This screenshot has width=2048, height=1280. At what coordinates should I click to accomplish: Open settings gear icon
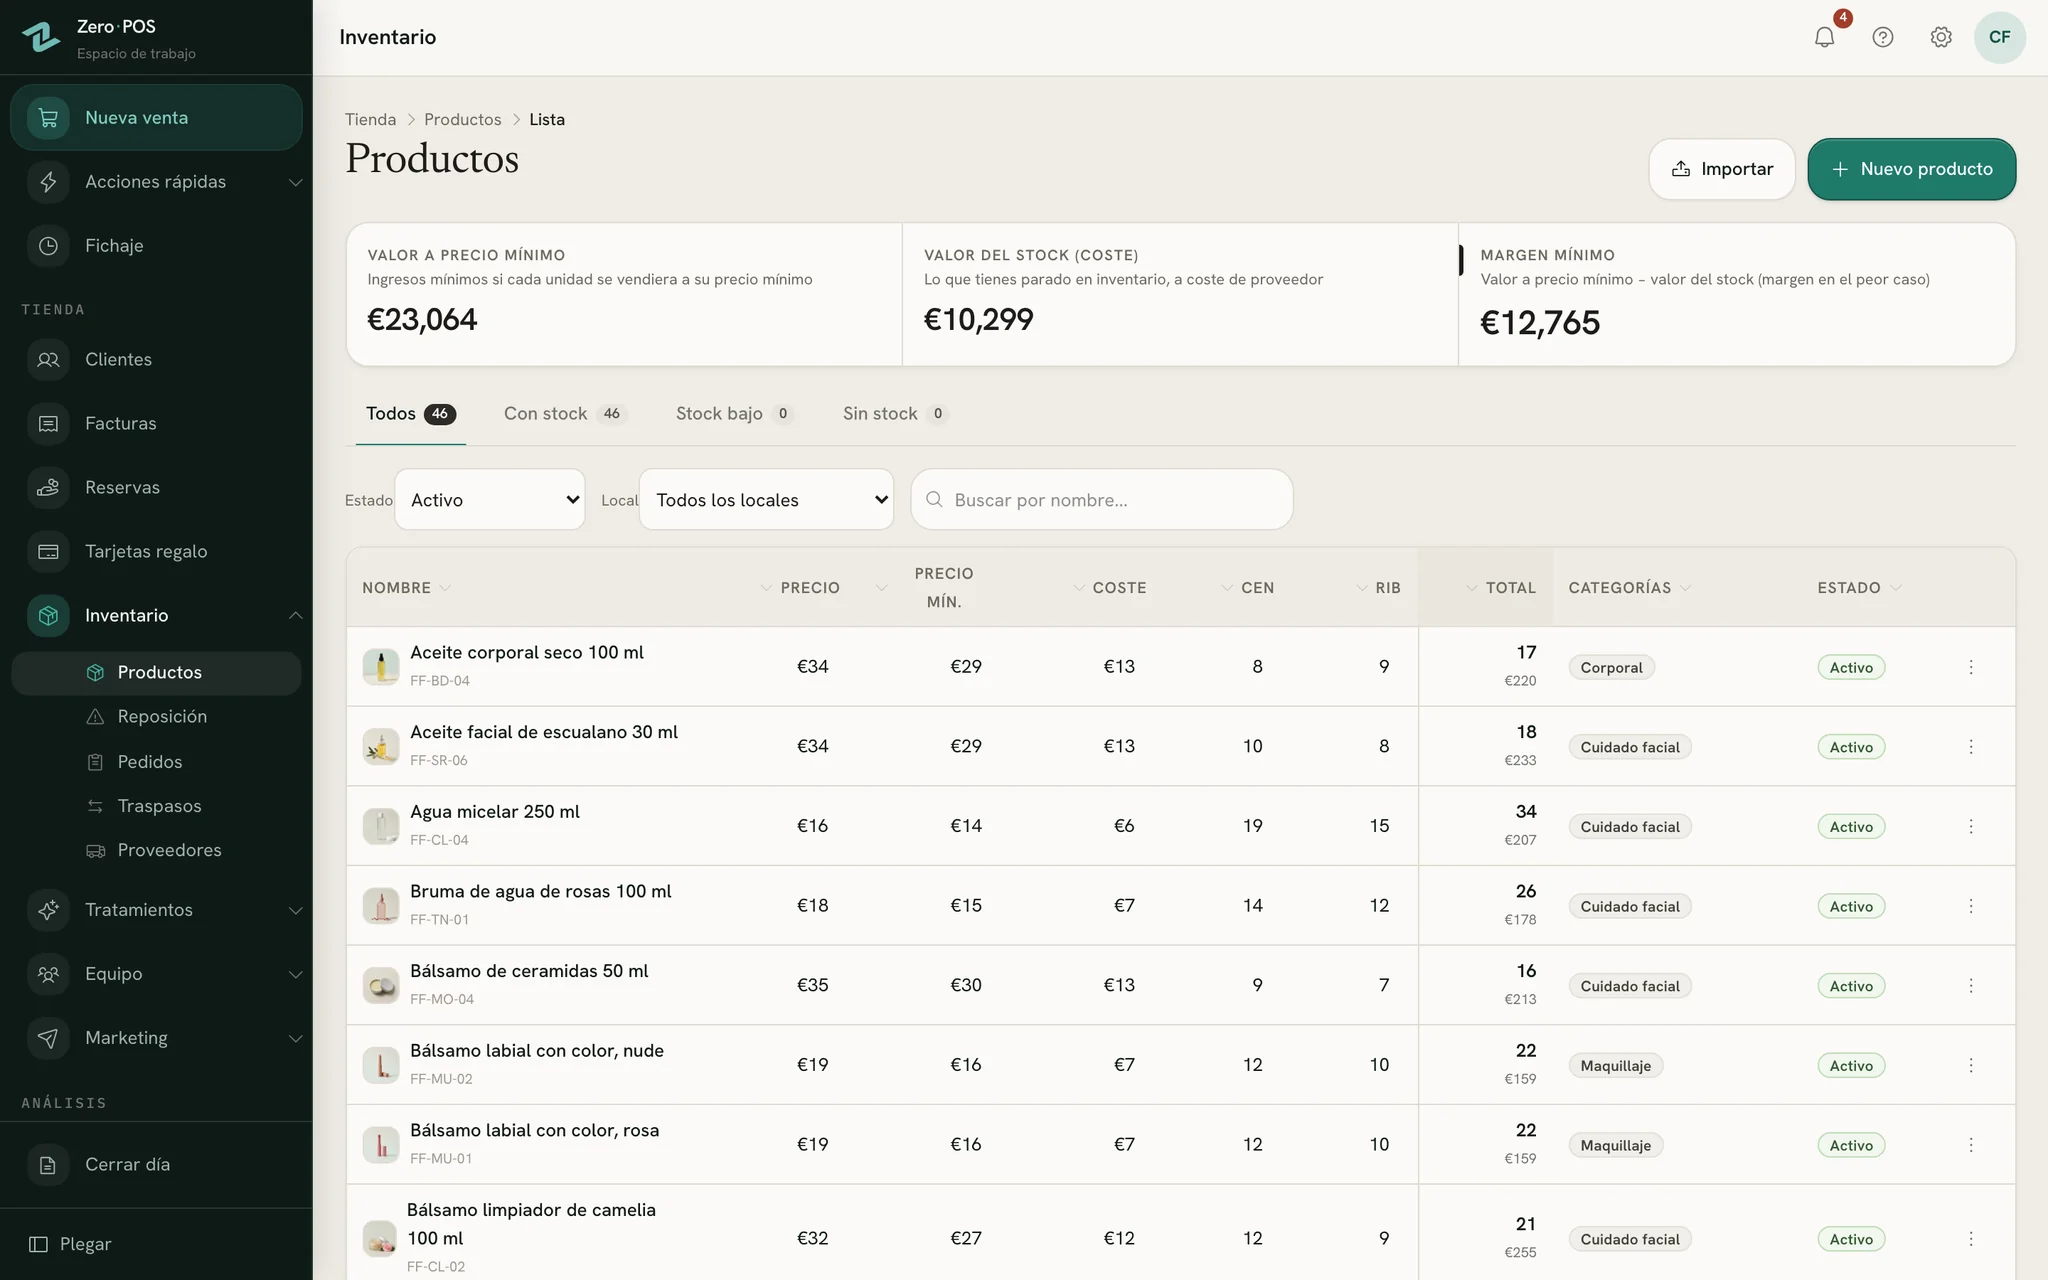pyautogui.click(x=1941, y=37)
